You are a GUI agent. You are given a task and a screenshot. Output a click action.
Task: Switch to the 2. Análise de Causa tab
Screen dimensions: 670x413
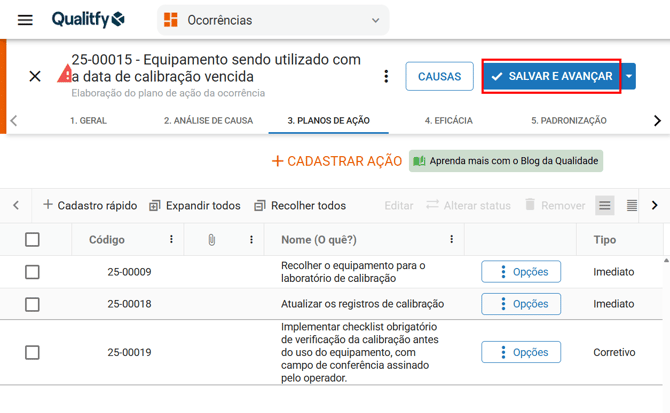[x=208, y=121]
